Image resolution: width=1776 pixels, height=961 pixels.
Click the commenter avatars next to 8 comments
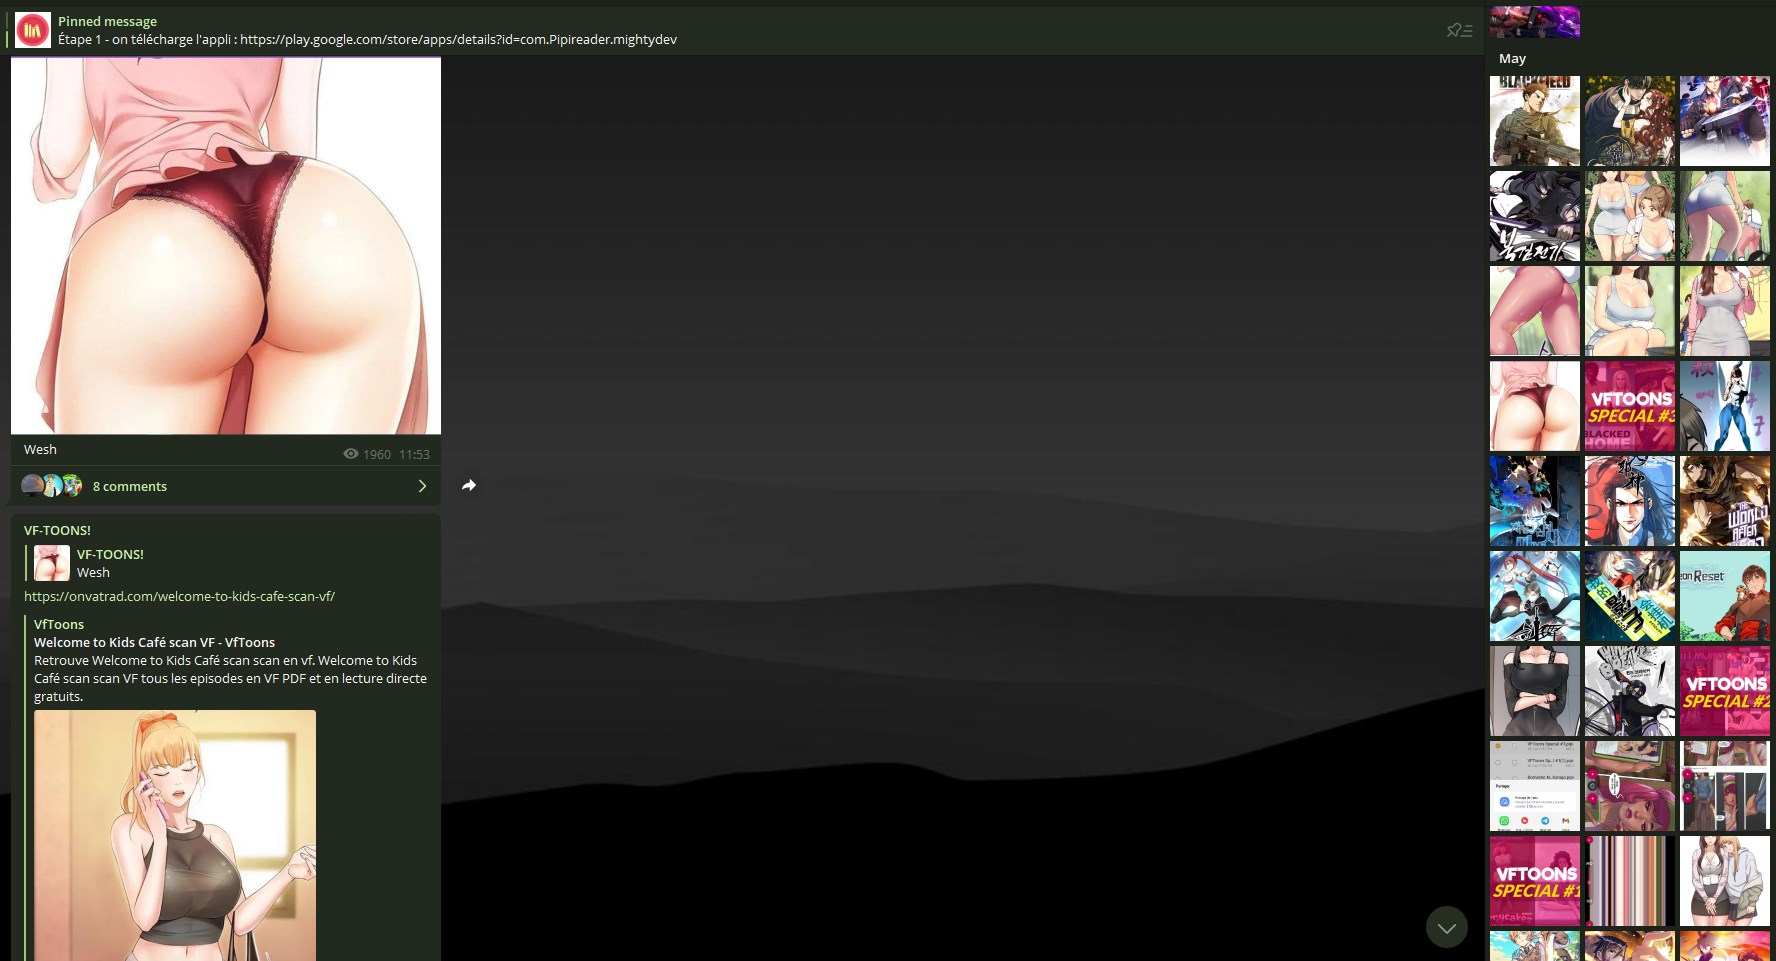click(52, 486)
